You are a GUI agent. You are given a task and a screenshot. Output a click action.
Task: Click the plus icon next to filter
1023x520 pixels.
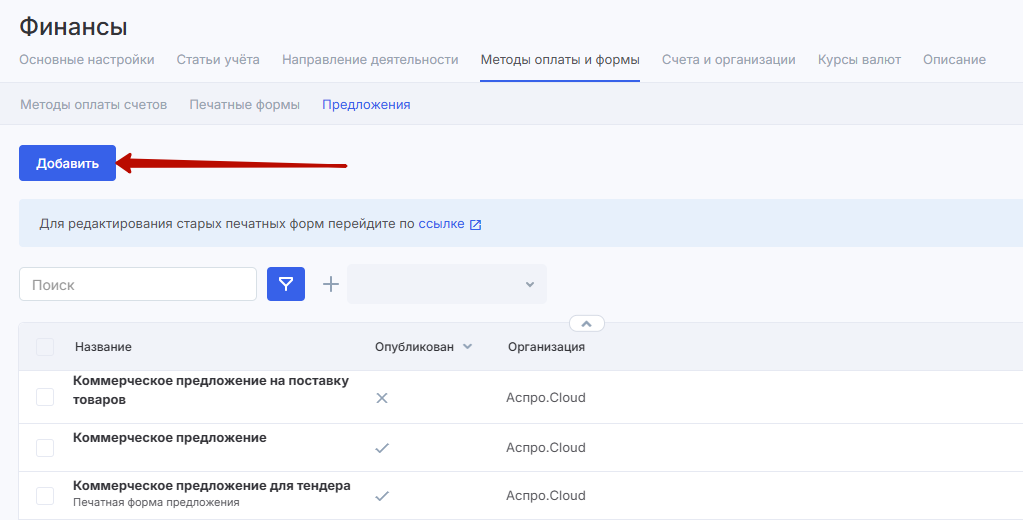point(331,284)
